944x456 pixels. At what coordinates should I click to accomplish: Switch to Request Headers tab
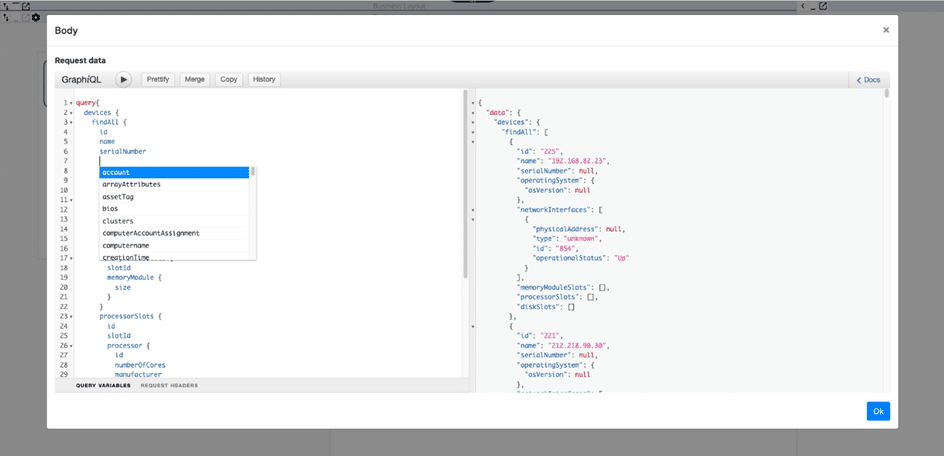tap(169, 385)
